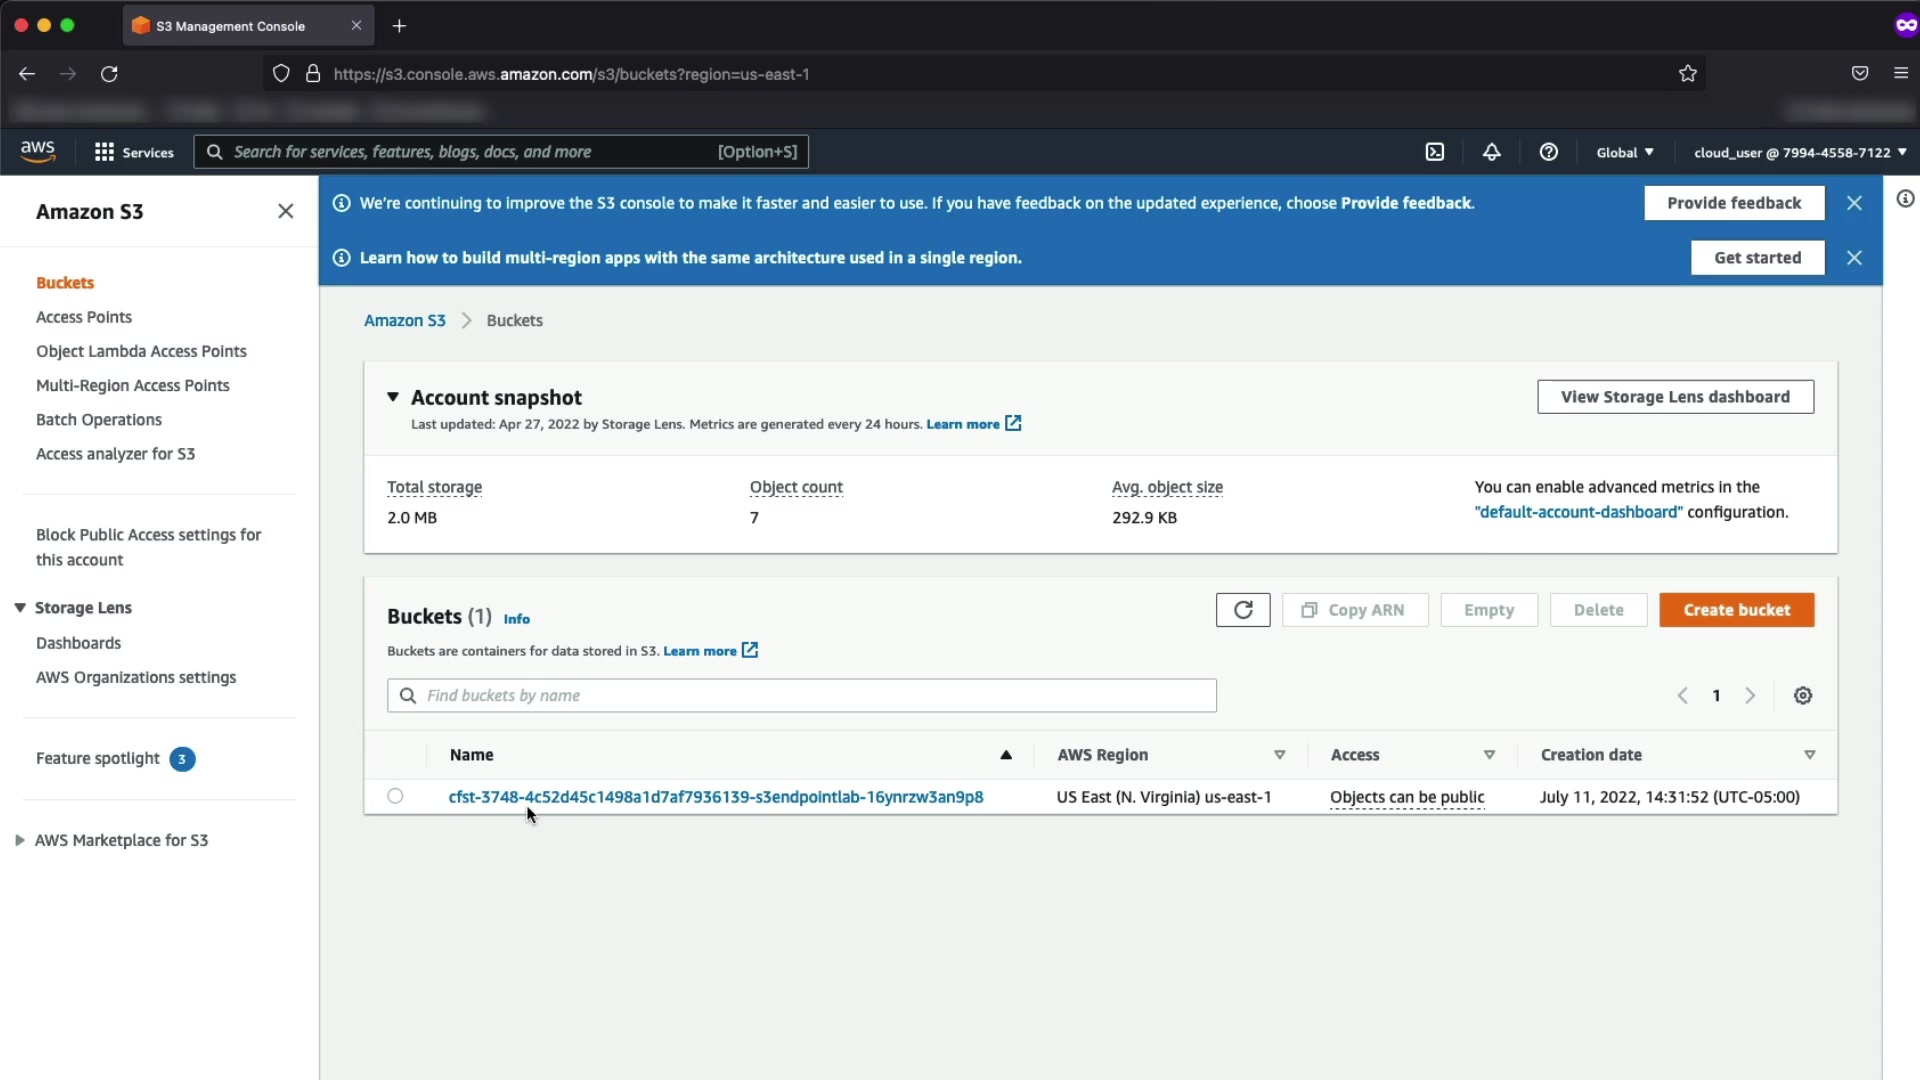This screenshot has width=1920, height=1080.
Task: Open the Global region dropdown
Action: [1624, 152]
